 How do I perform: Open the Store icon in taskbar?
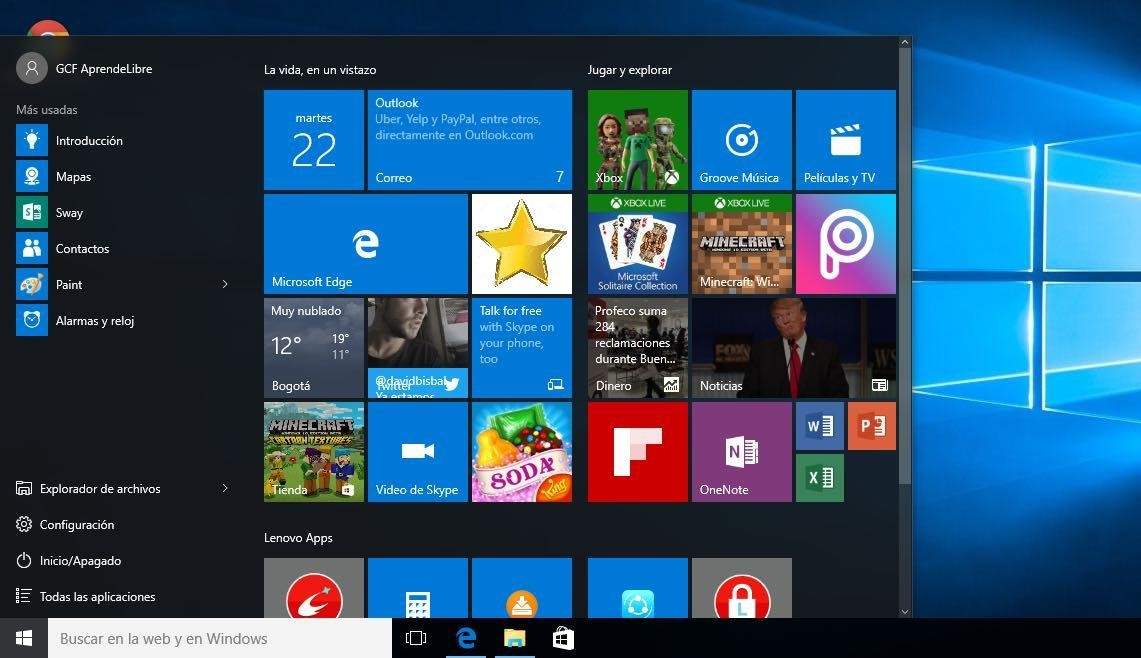pos(563,638)
